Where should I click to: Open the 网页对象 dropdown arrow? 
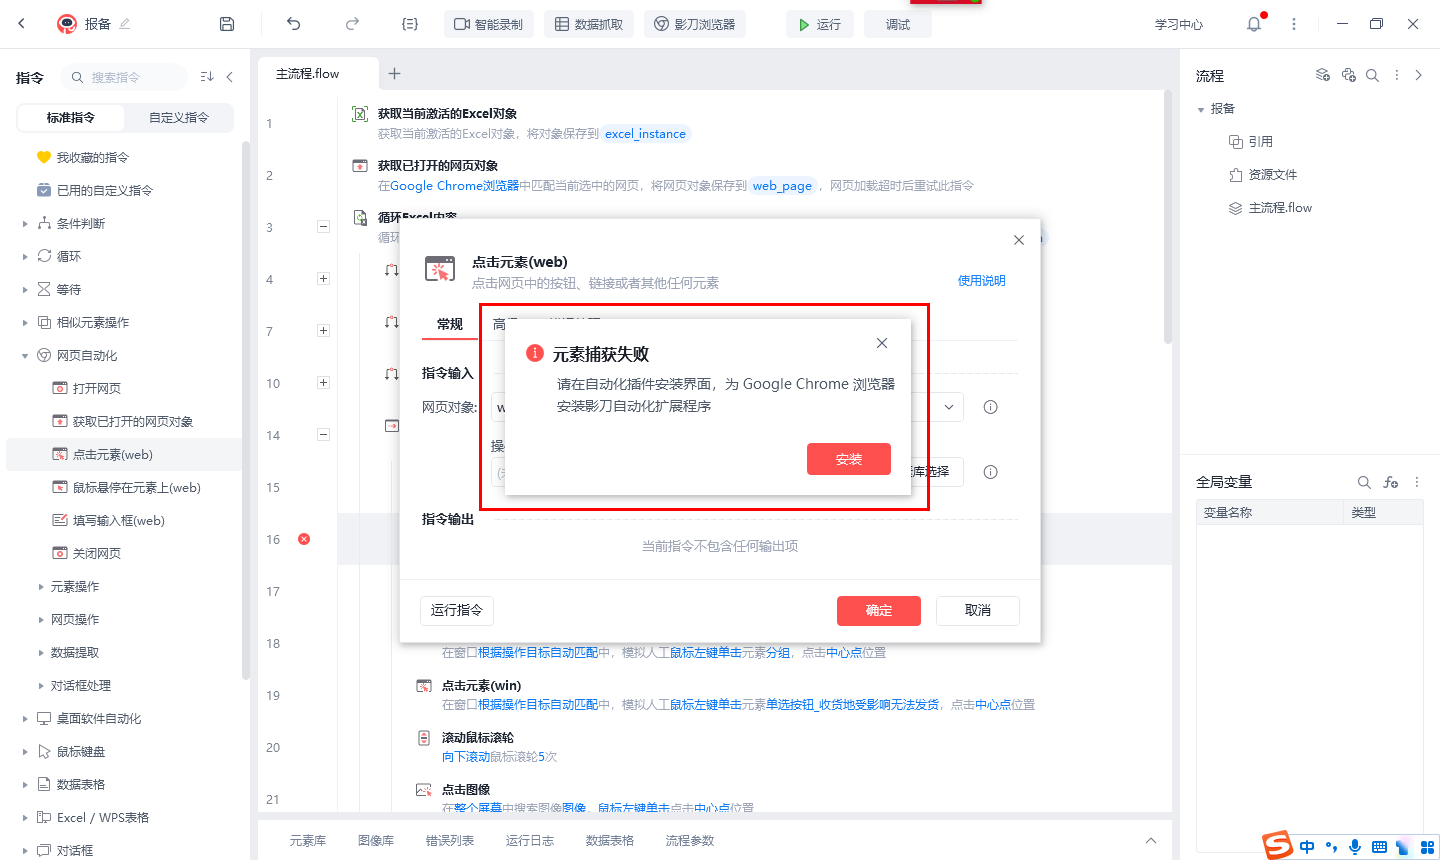pyautogui.click(x=948, y=407)
